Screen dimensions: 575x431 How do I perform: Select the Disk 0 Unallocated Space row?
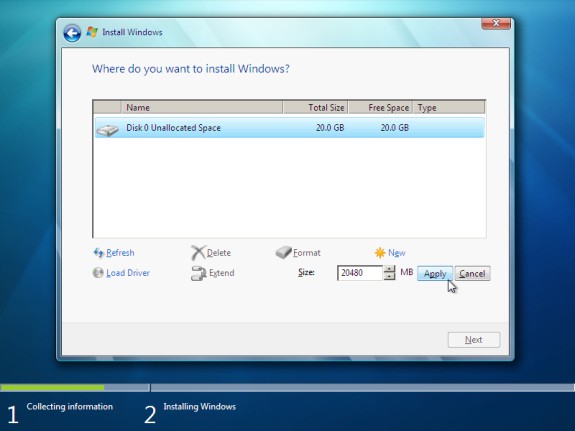(x=289, y=128)
